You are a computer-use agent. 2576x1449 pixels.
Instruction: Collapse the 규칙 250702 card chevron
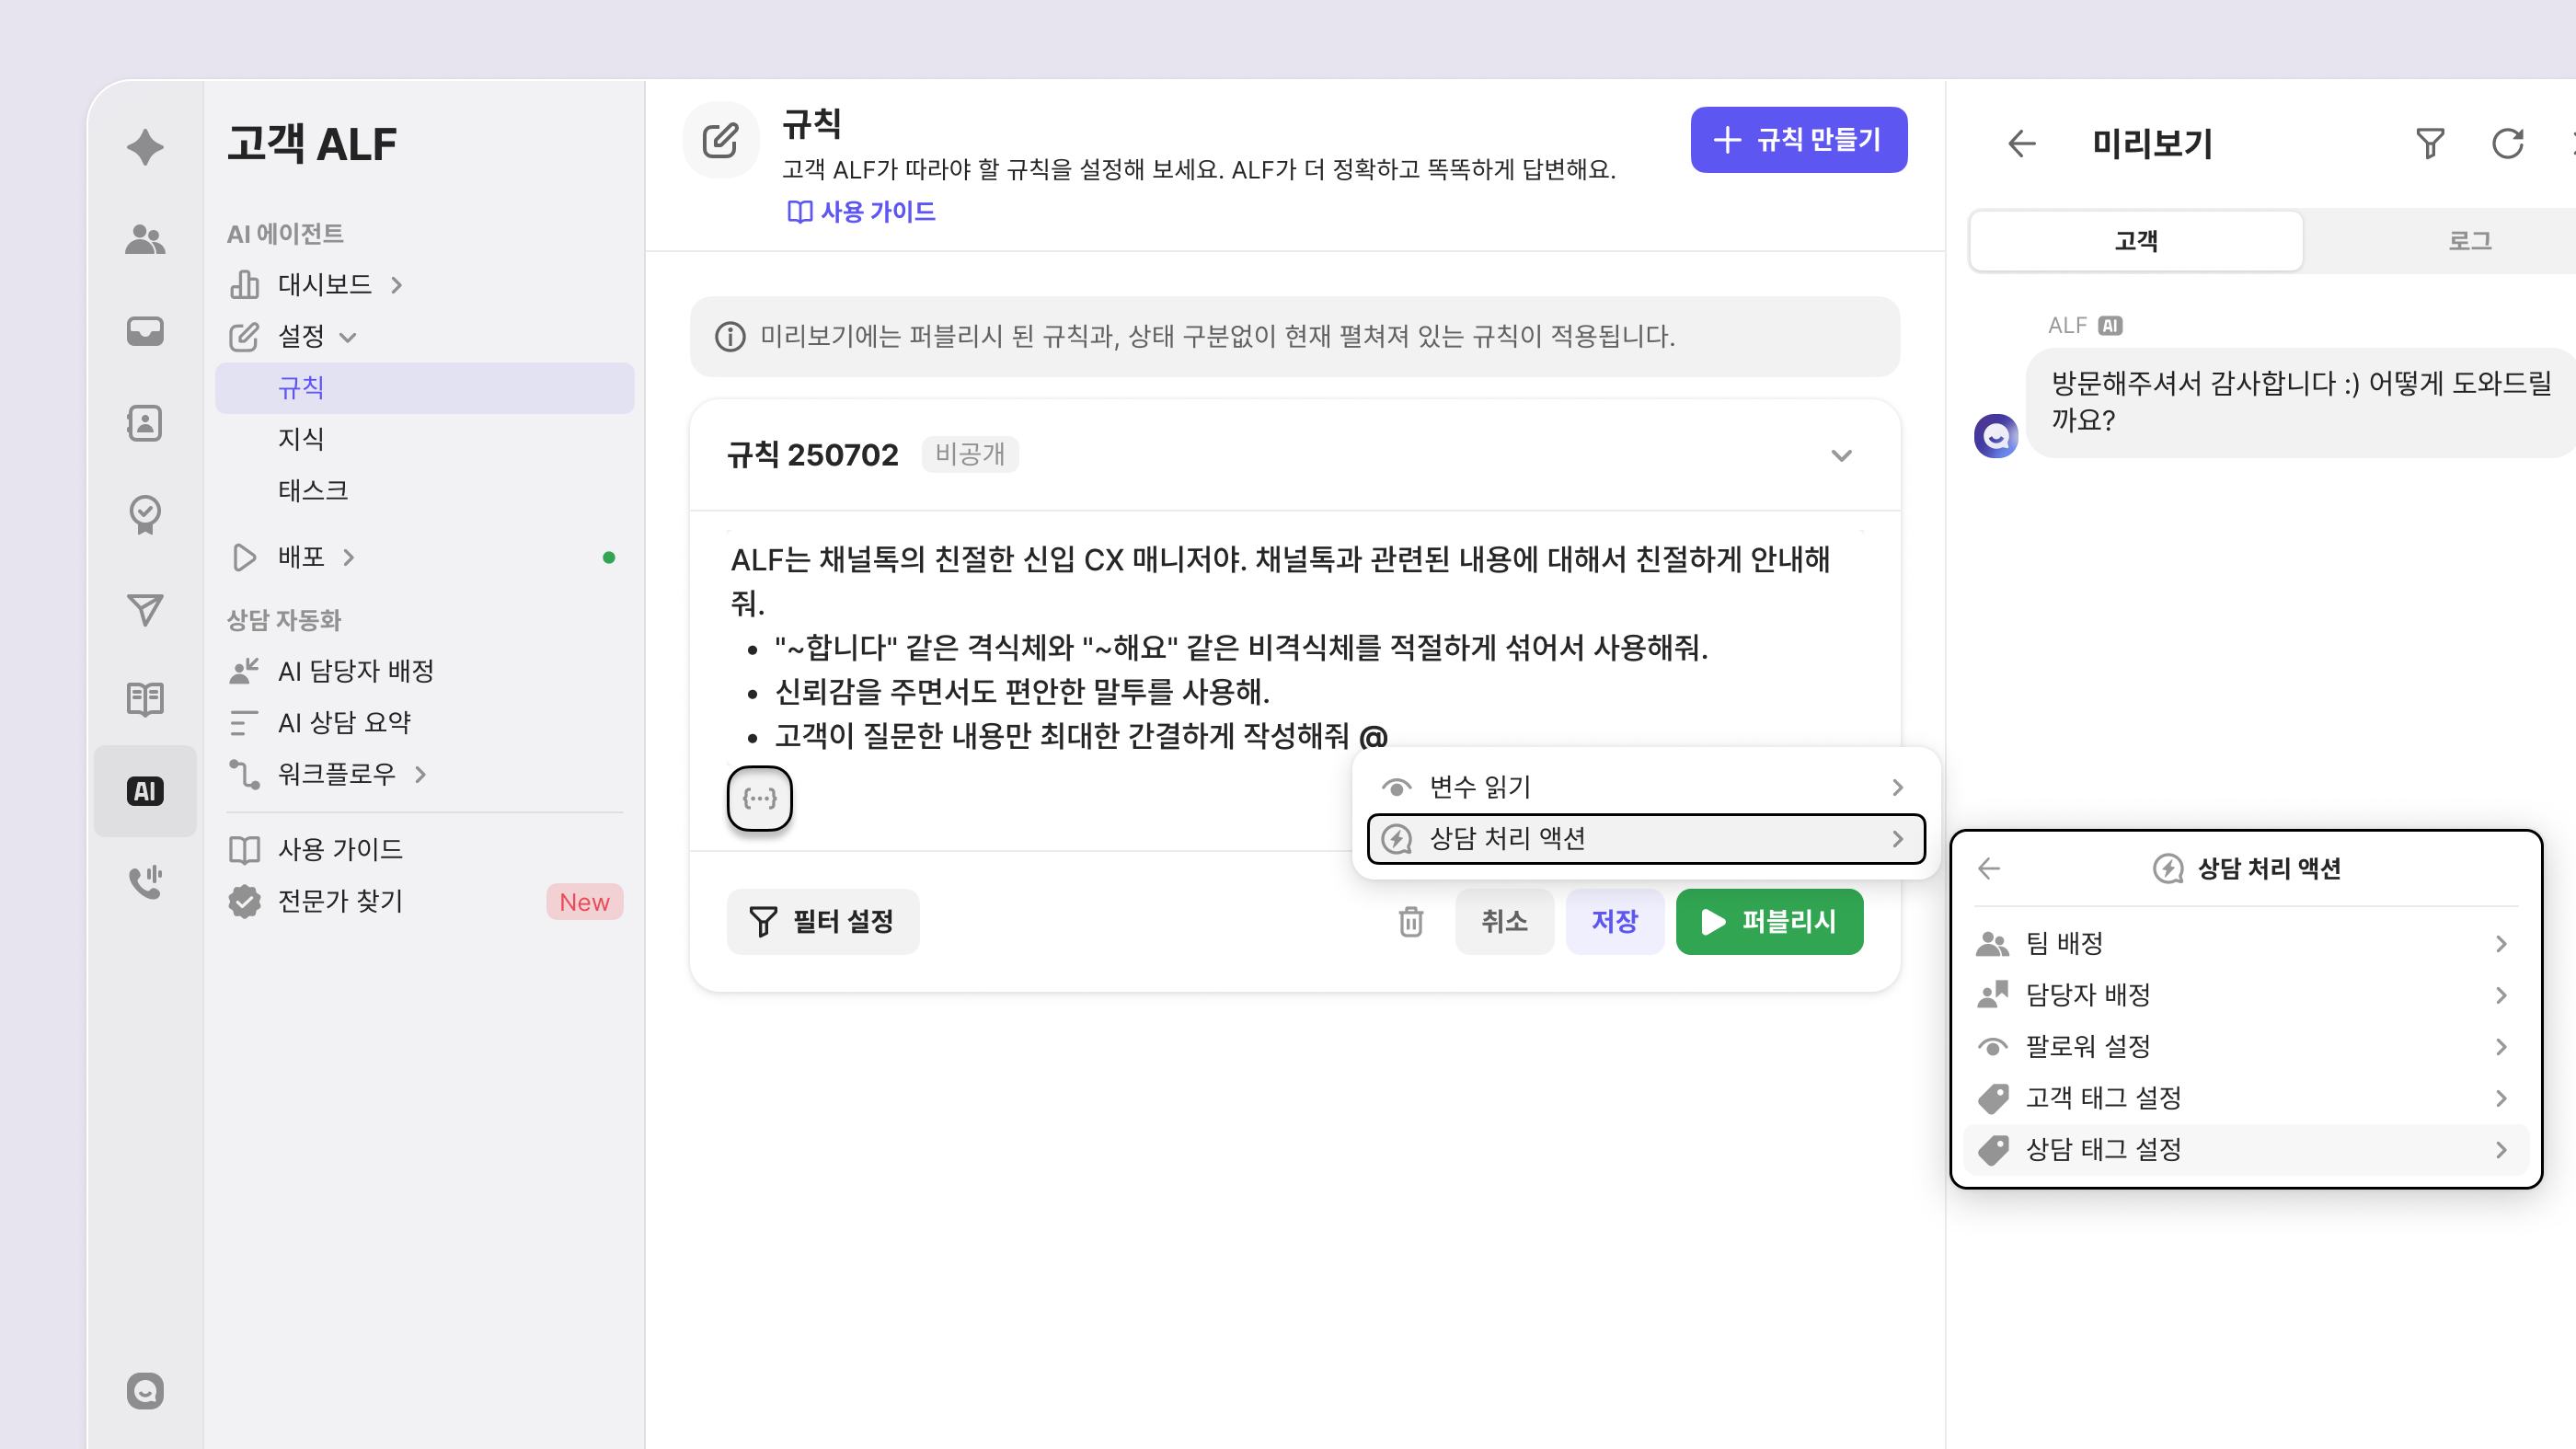tap(1841, 455)
